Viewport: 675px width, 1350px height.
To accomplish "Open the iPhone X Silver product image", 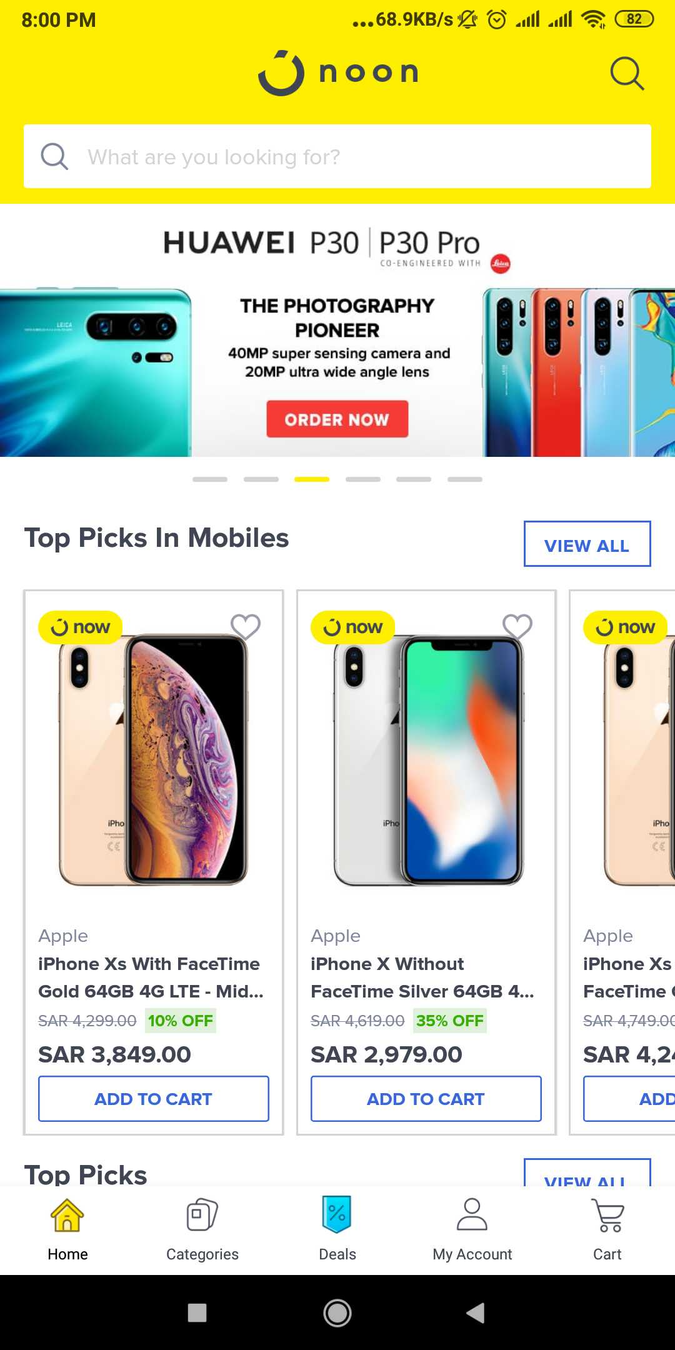I will click(426, 760).
